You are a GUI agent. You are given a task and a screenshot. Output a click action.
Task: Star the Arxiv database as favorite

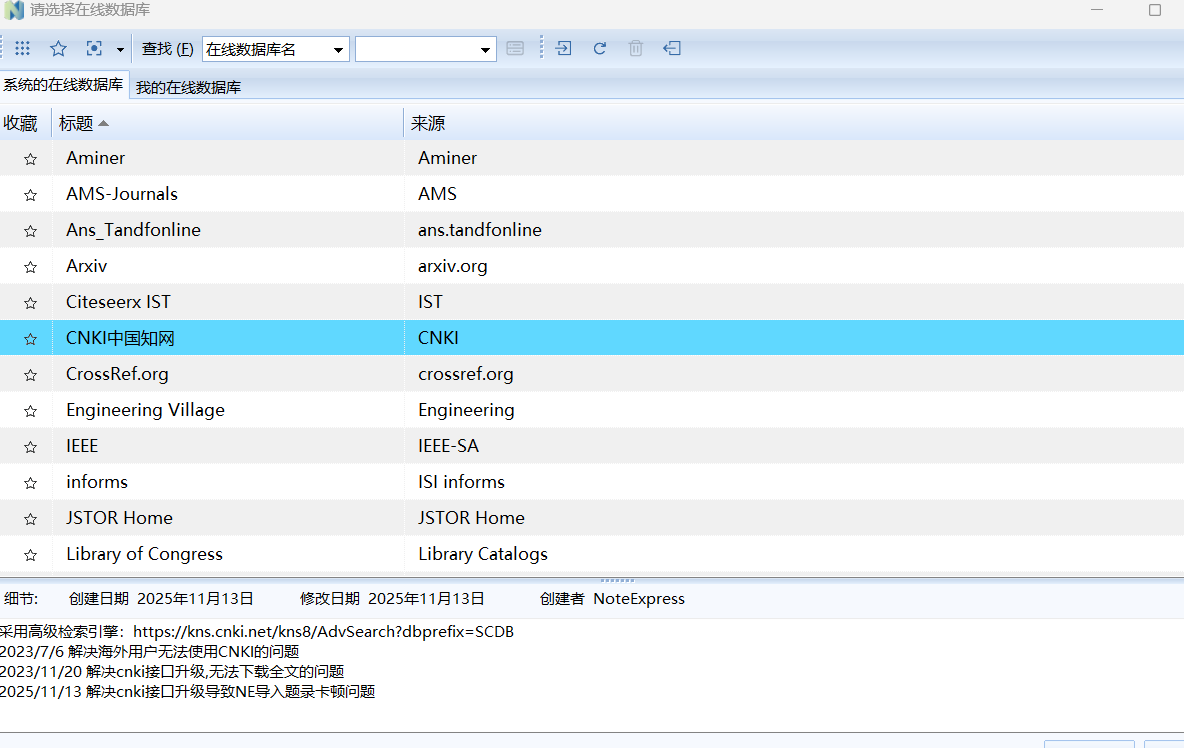pyautogui.click(x=29, y=267)
